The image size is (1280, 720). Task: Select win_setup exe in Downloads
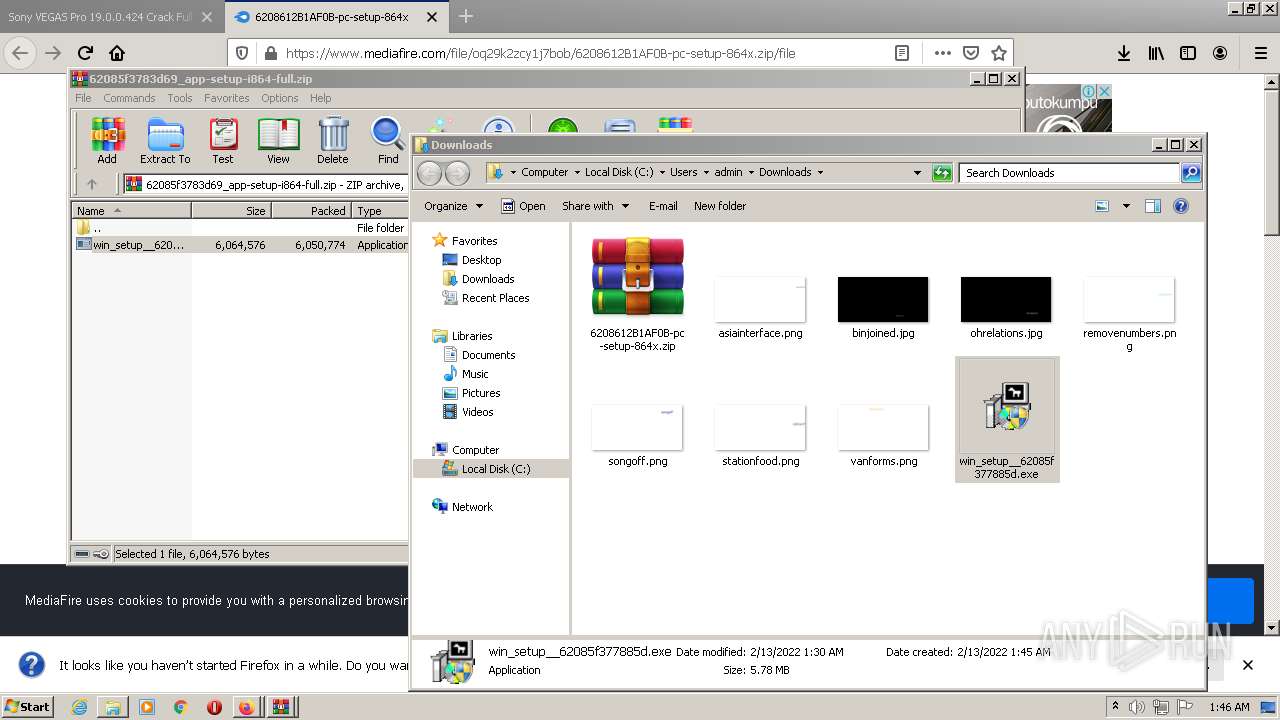[x=1007, y=420]
